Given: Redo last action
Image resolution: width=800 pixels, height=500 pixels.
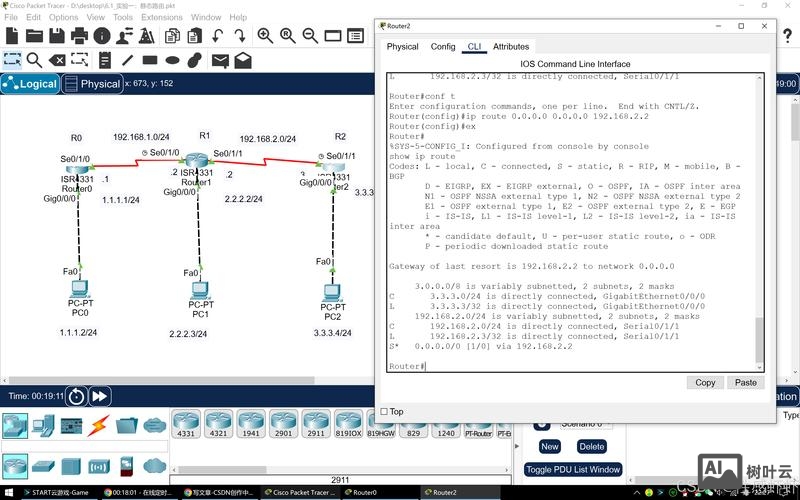Looking at the screenshot, I should click(240, 36).
